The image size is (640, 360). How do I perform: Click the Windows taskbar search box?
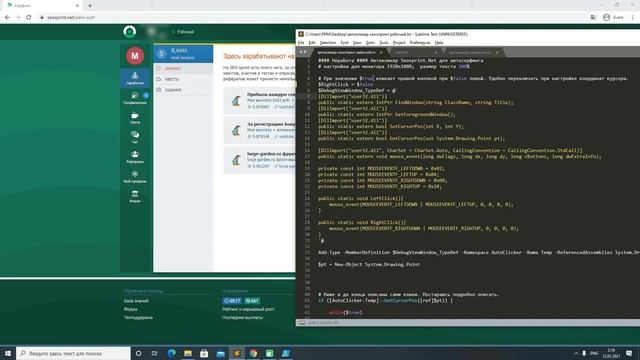(73, 353)
